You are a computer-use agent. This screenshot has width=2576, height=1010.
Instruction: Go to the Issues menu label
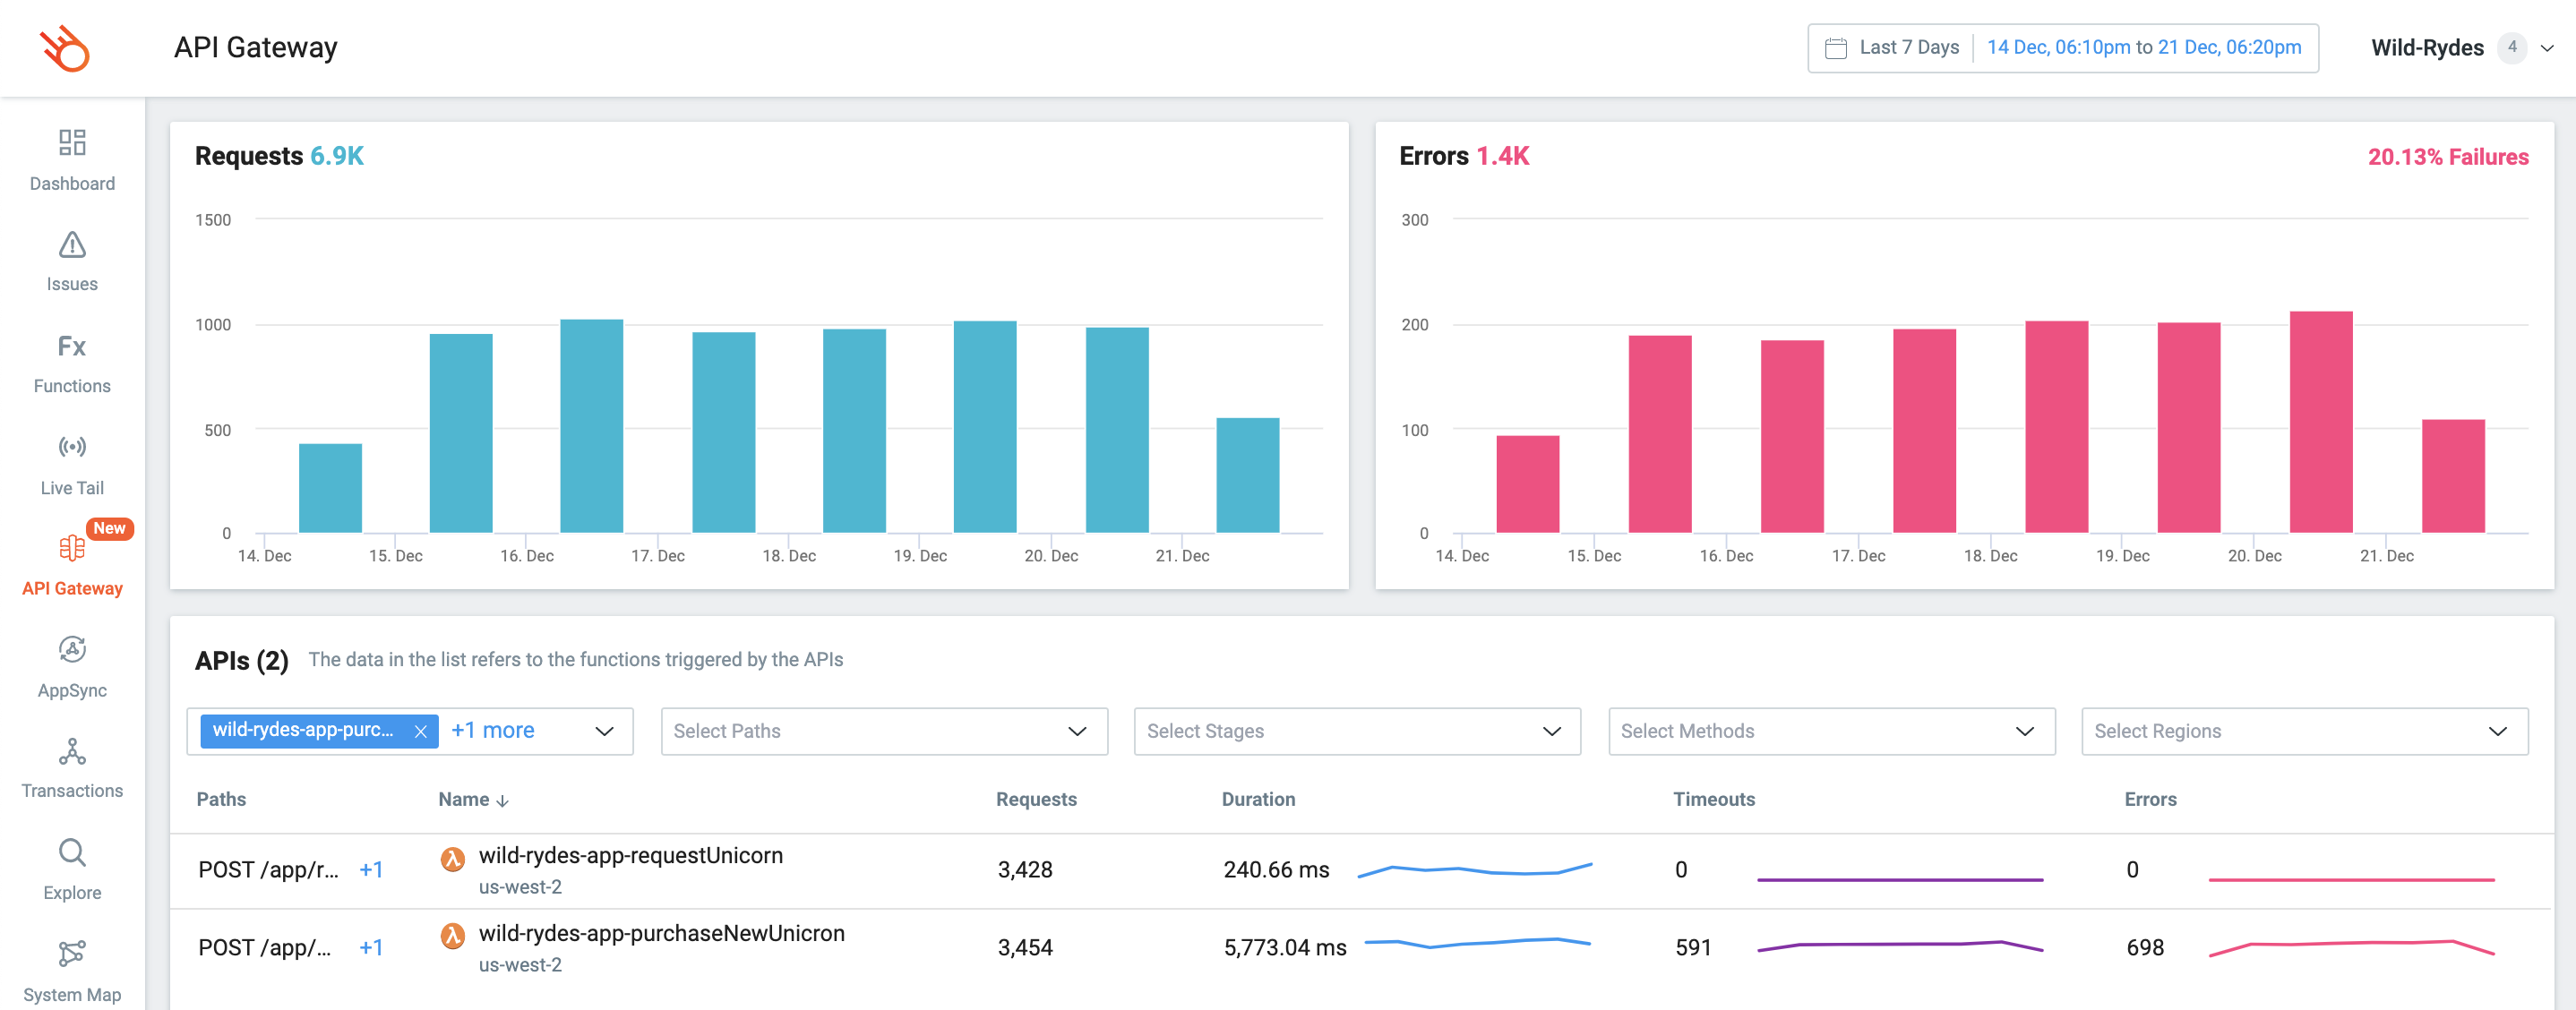click(x=72, y=284)
